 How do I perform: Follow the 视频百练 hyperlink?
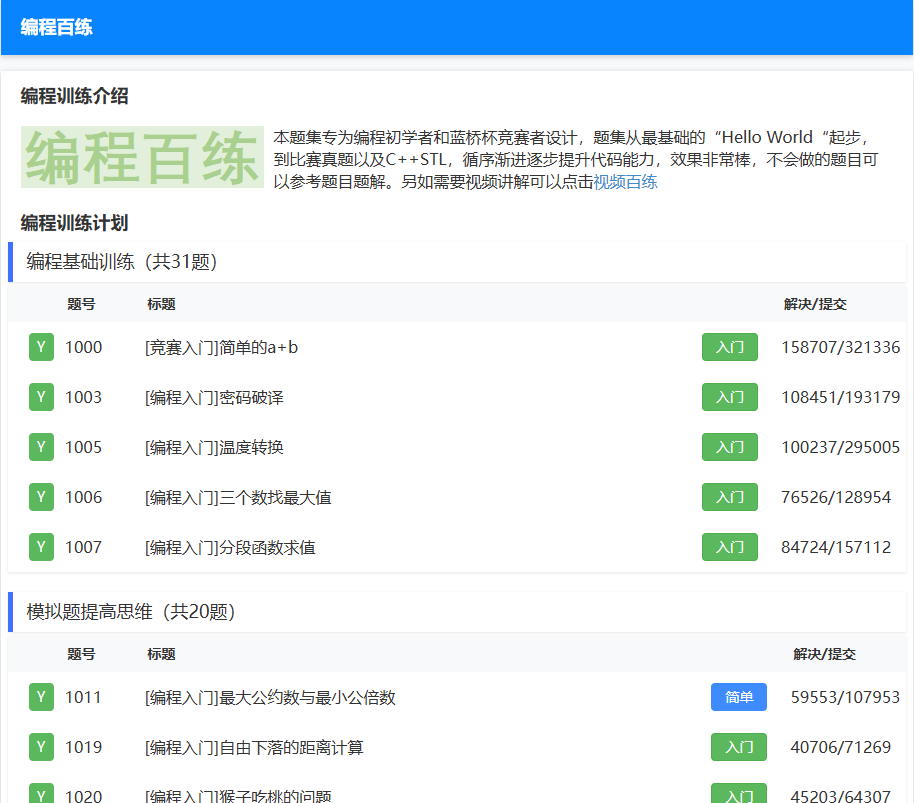[625, 182]
